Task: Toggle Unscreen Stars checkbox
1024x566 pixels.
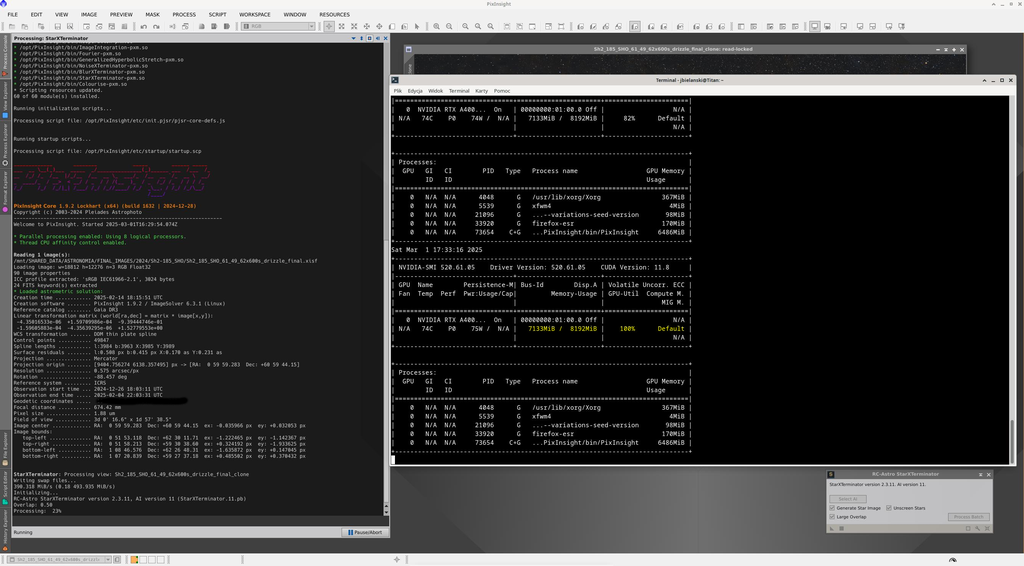Action: coord(889,508)
